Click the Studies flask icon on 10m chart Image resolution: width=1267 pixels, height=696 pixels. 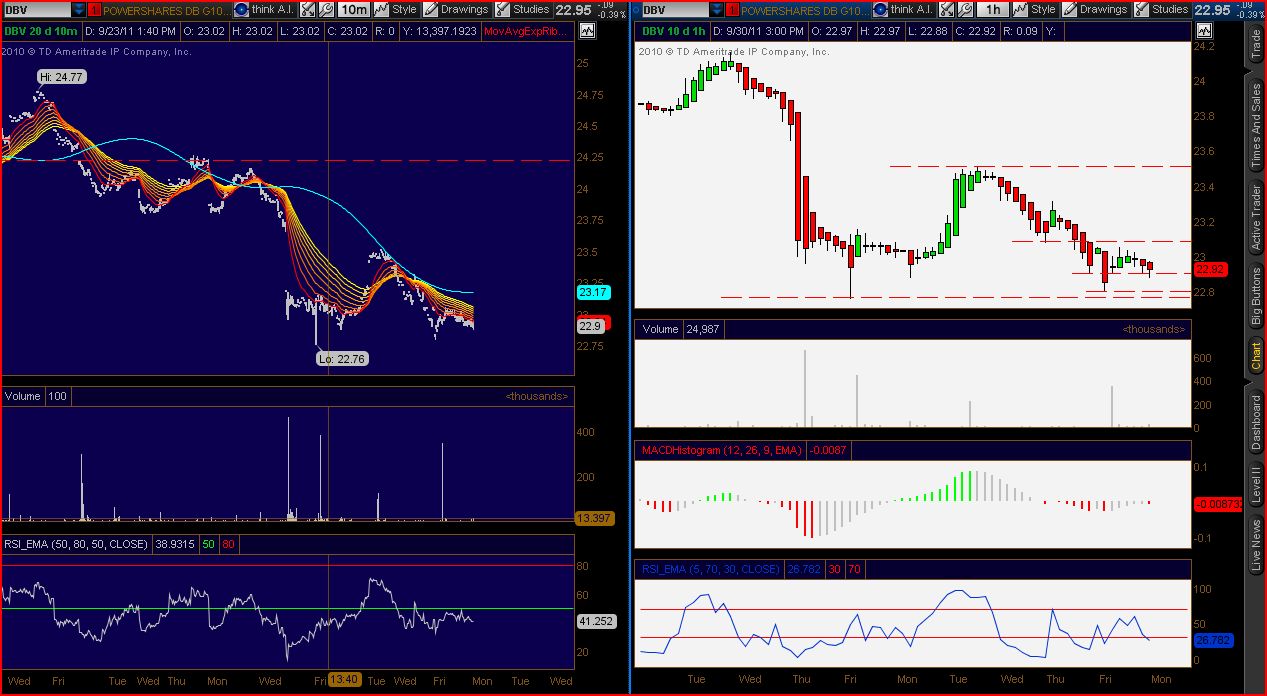tap(503, 9)
